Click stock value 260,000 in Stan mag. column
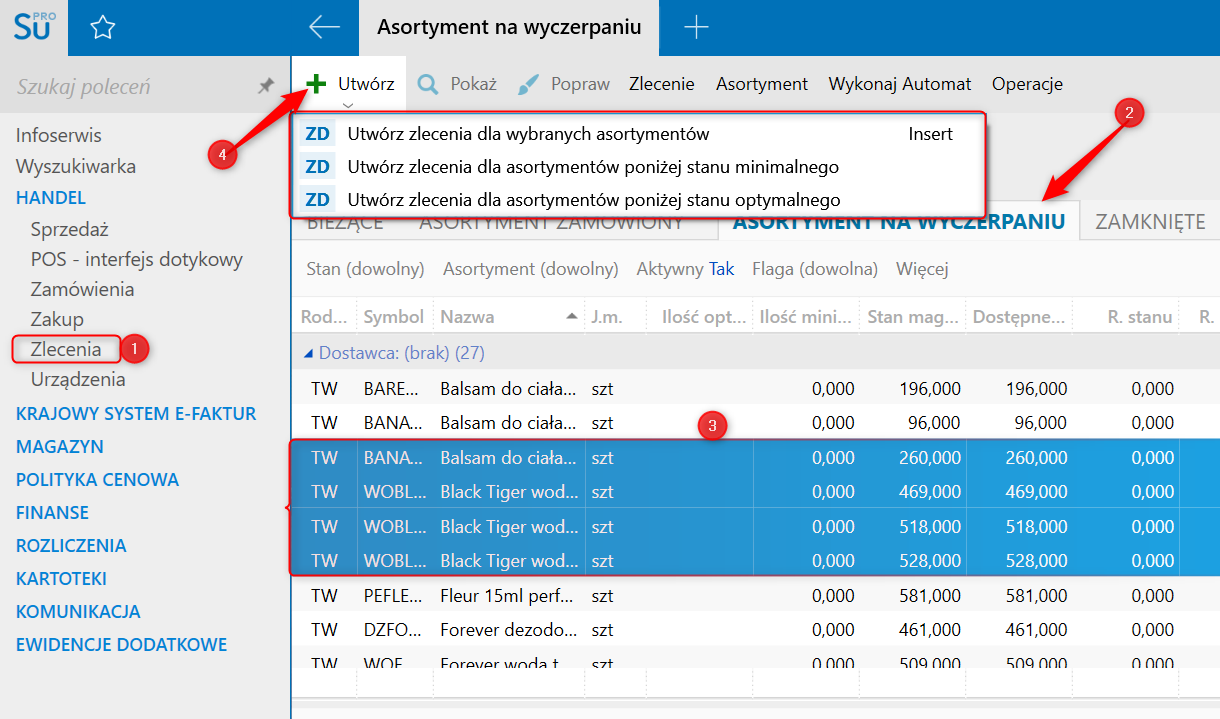 (930, 458)
